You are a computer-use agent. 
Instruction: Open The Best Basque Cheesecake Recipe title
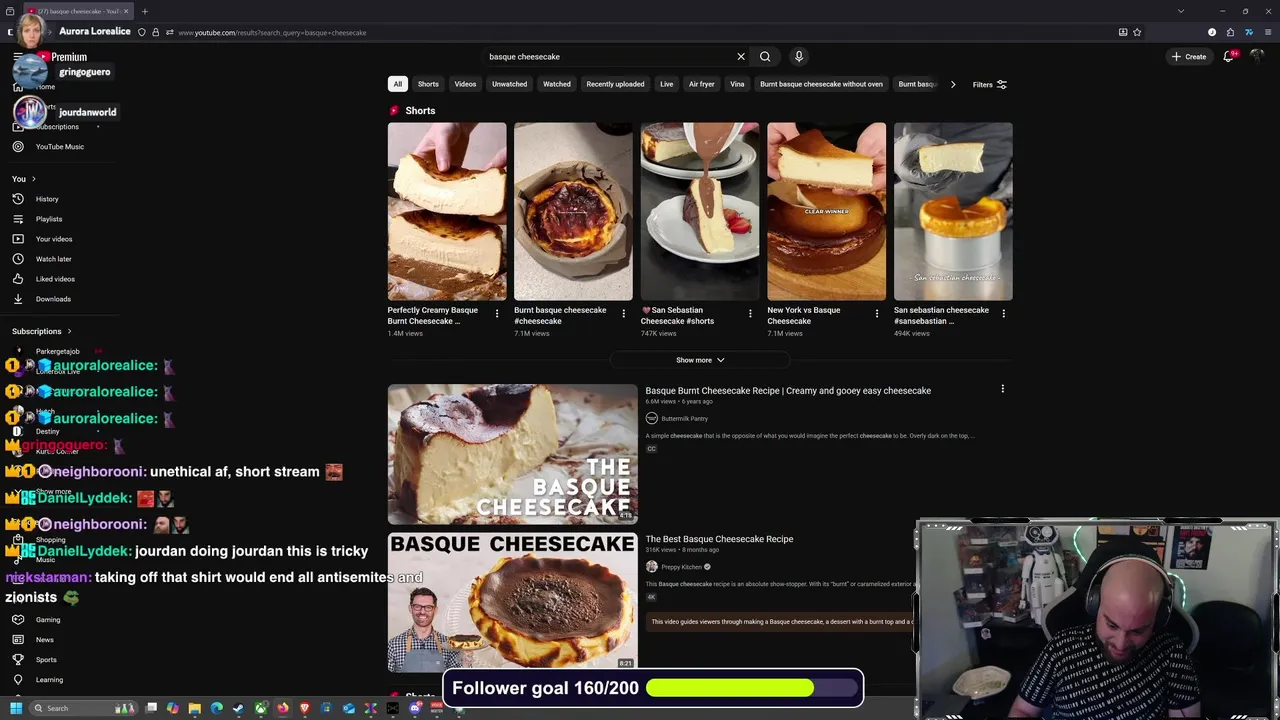click(x=719, y=539)
